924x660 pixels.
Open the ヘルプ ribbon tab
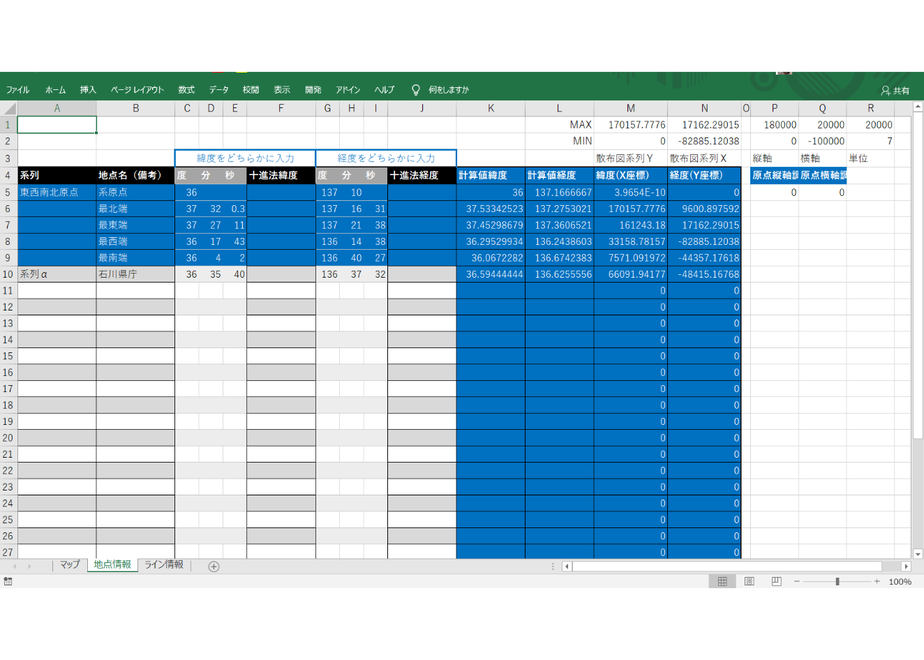click(384, 90)
